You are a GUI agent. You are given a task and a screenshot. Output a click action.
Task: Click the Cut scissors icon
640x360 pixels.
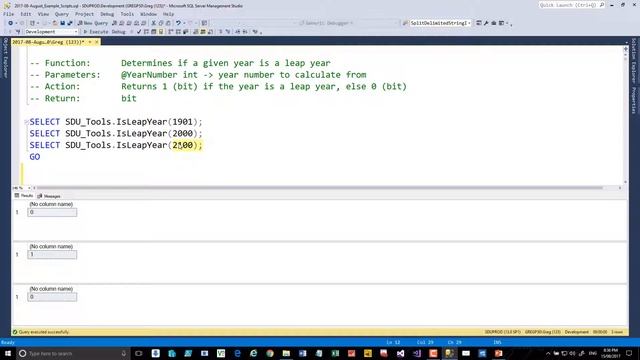coord(153,23)
